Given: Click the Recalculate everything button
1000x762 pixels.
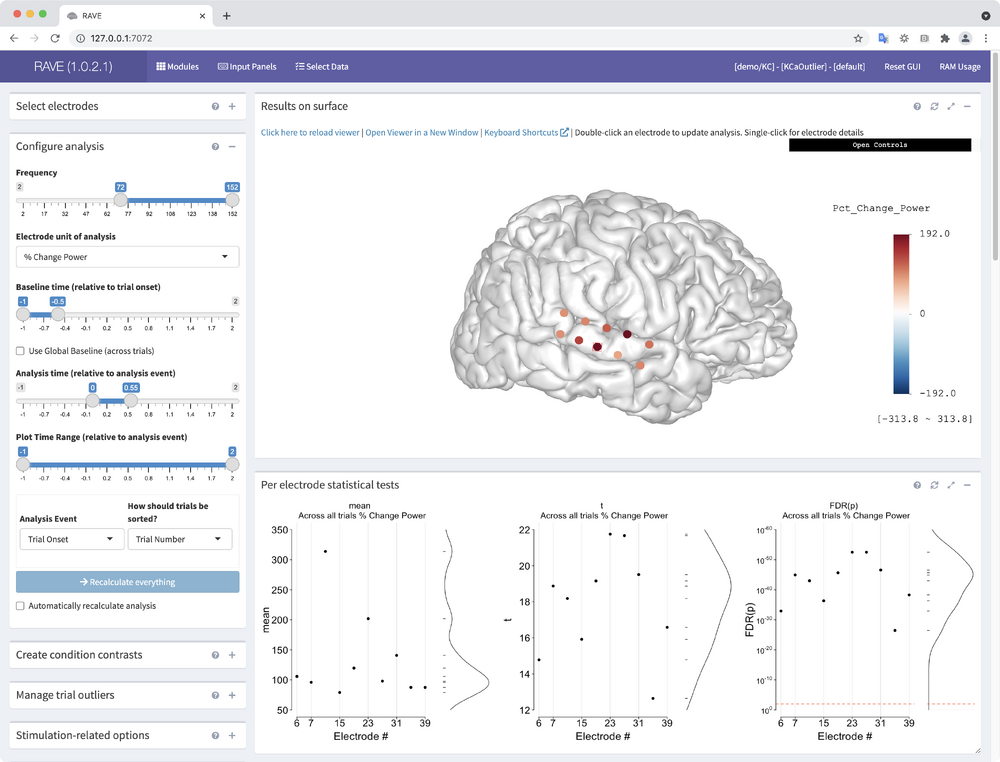Looking at the screenshot, I should tap(127, 582).
